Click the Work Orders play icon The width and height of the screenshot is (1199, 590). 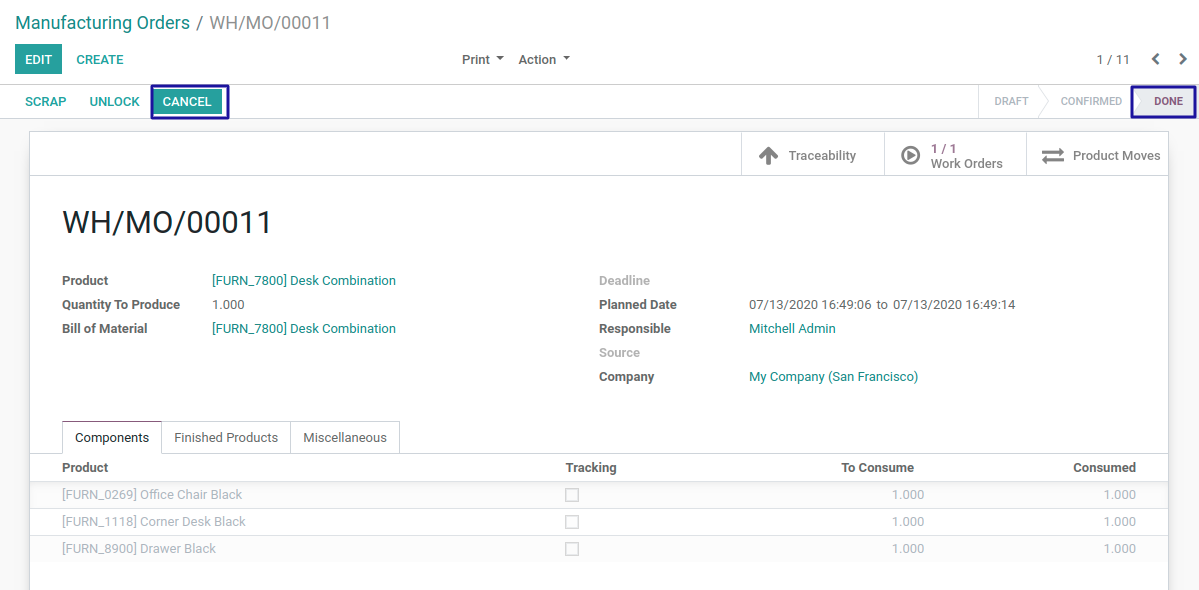pos(910,156)
